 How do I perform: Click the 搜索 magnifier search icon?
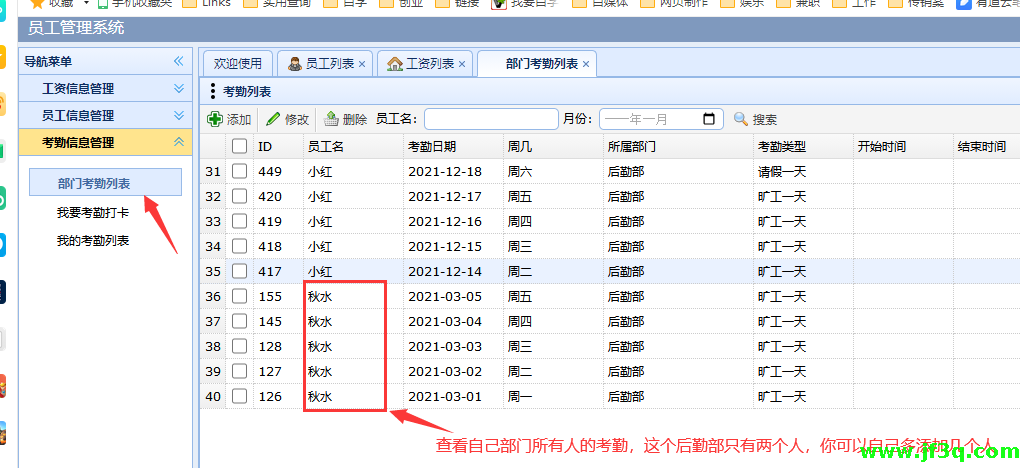[x=741, y=119]
